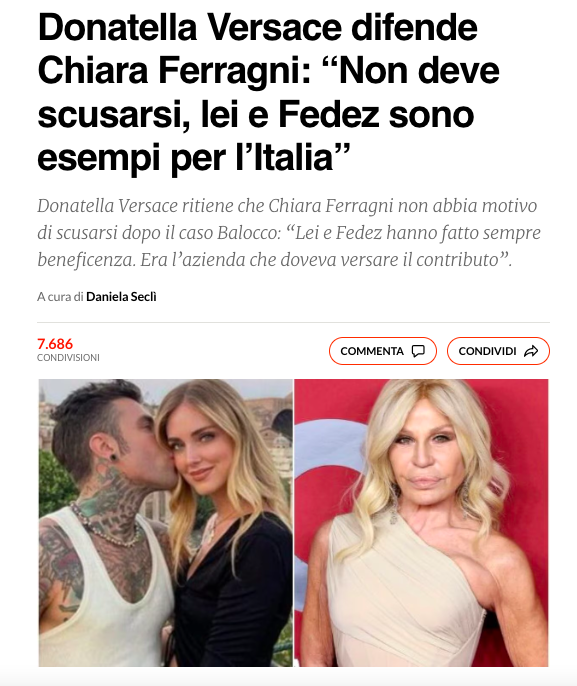577x686 pixels.
Task: Click the words "Donatella Versace" in the headline
Action: click(190, 28)
